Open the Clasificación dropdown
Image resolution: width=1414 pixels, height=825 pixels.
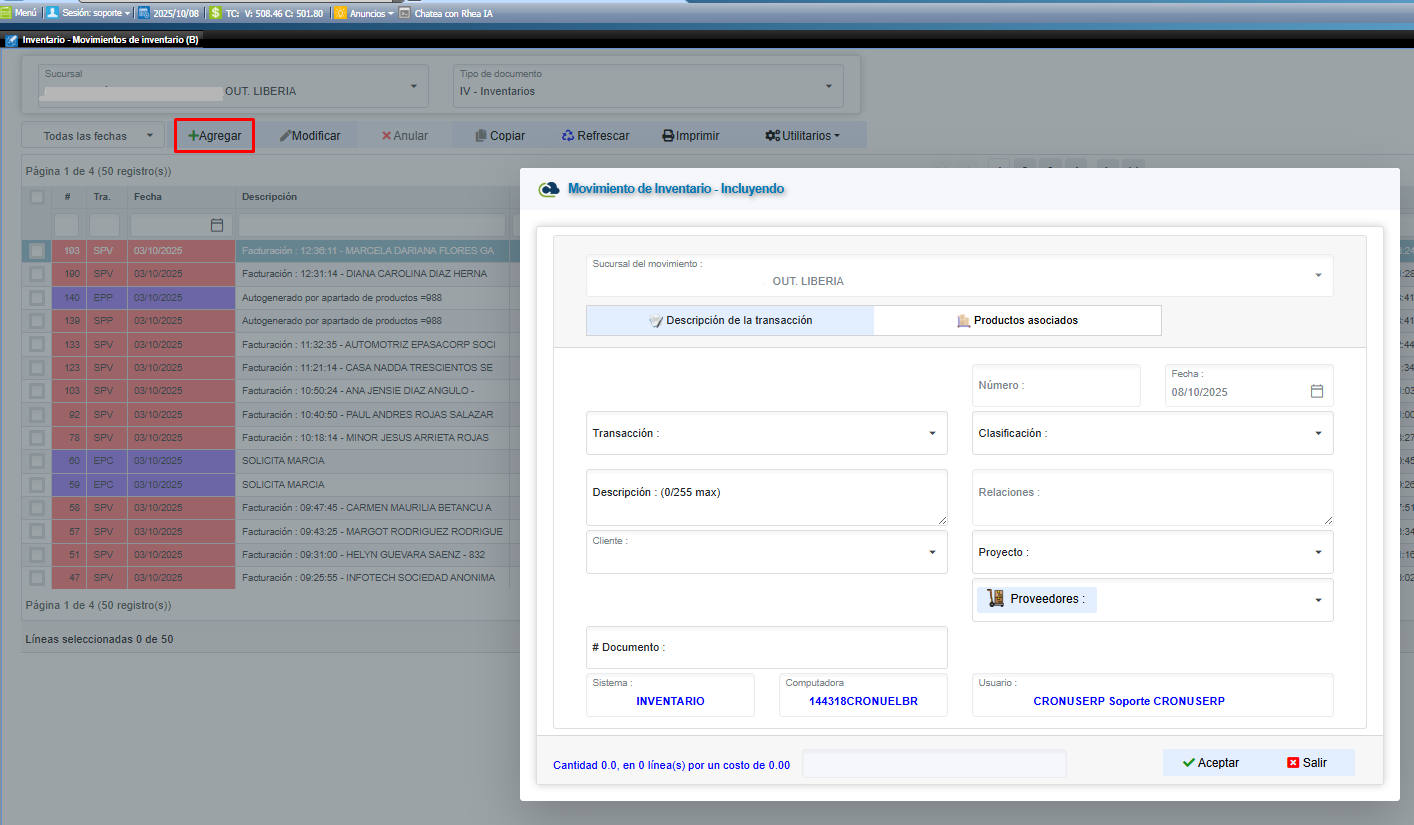point(1317,433)
